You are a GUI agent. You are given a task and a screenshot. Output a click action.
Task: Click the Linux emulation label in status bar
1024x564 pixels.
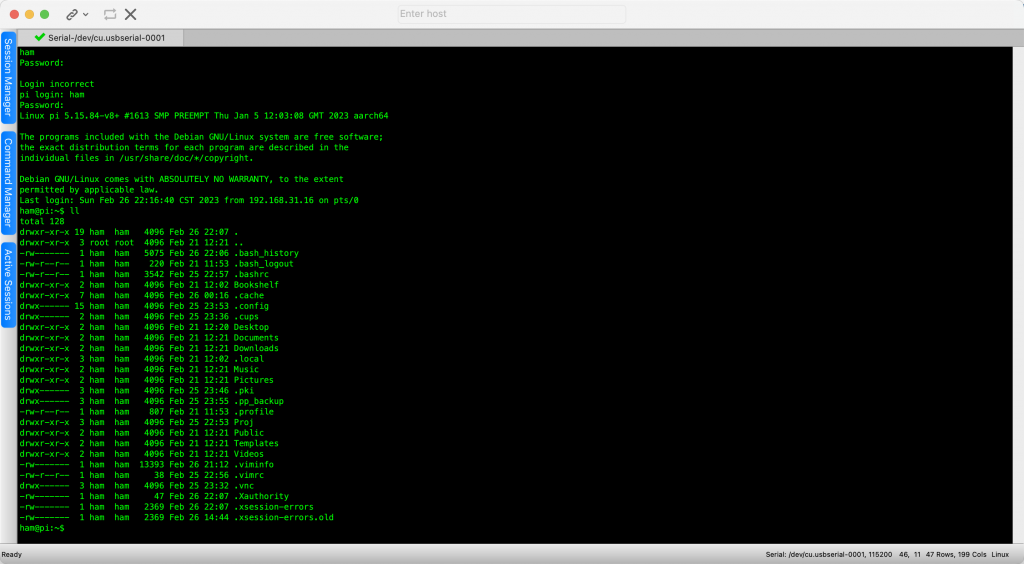pyautogui.click(x=1000, y=555)
